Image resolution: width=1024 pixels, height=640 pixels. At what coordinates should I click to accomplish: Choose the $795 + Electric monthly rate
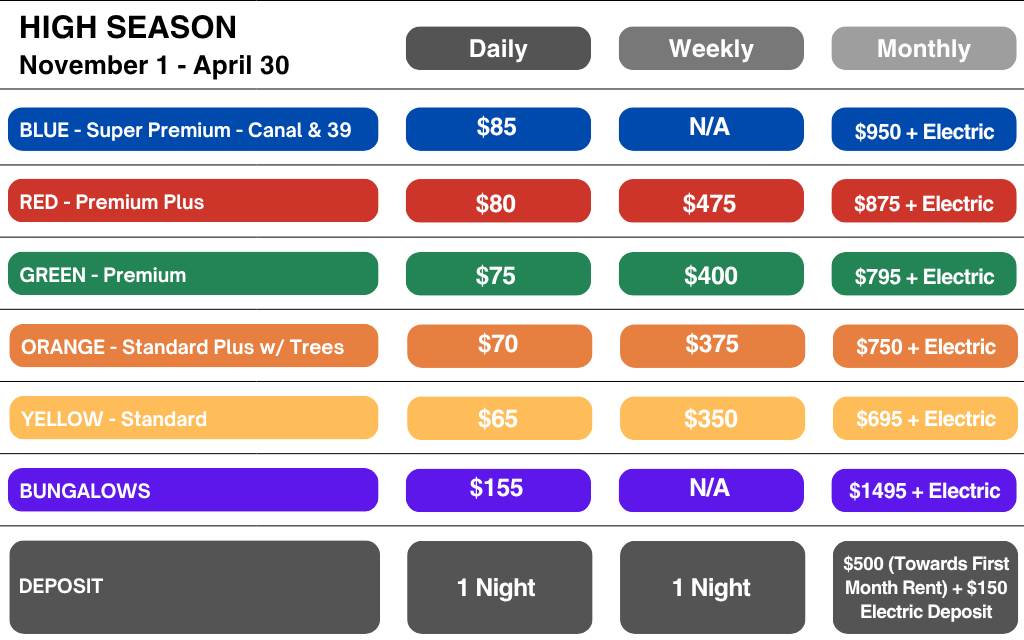pyautogui.click(x=924, y=275)
